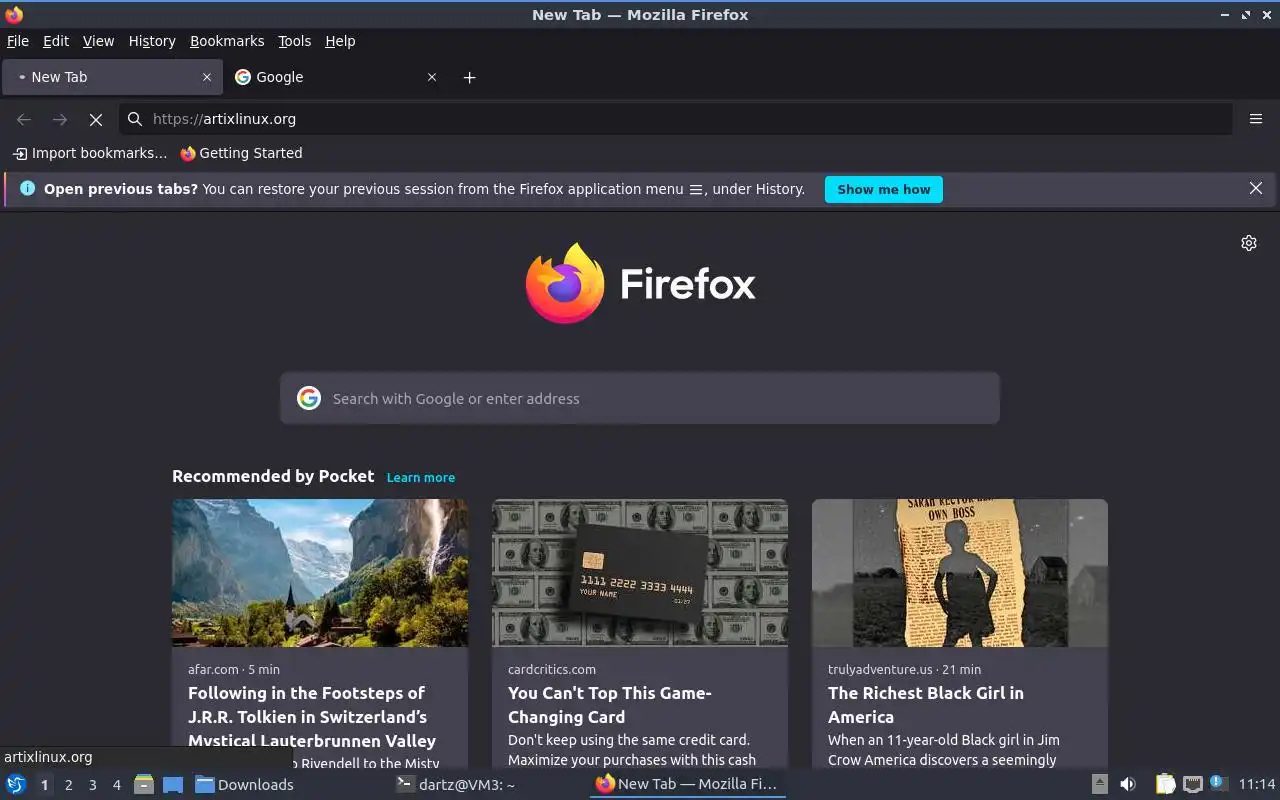Open a new tab with plus button
The height and width of the screenshot is (800, 1280).
470,77
